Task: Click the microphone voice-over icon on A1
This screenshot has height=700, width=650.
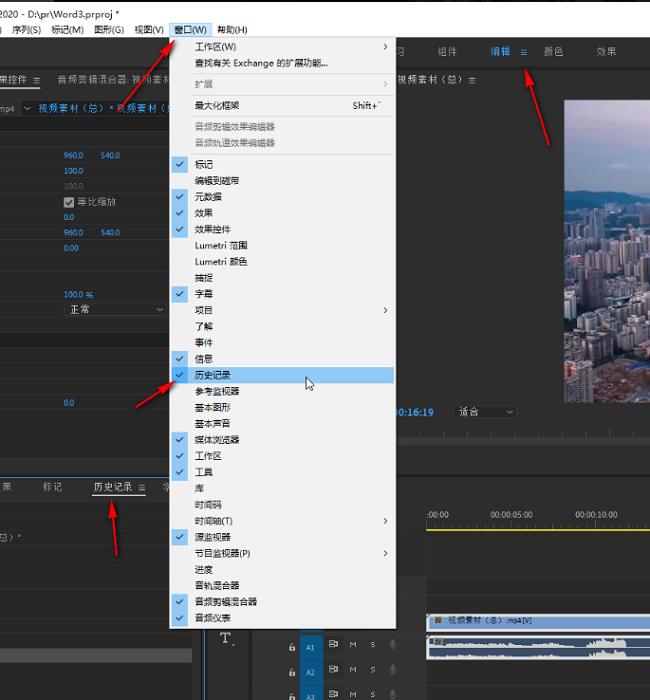Action: click(393, 645)
